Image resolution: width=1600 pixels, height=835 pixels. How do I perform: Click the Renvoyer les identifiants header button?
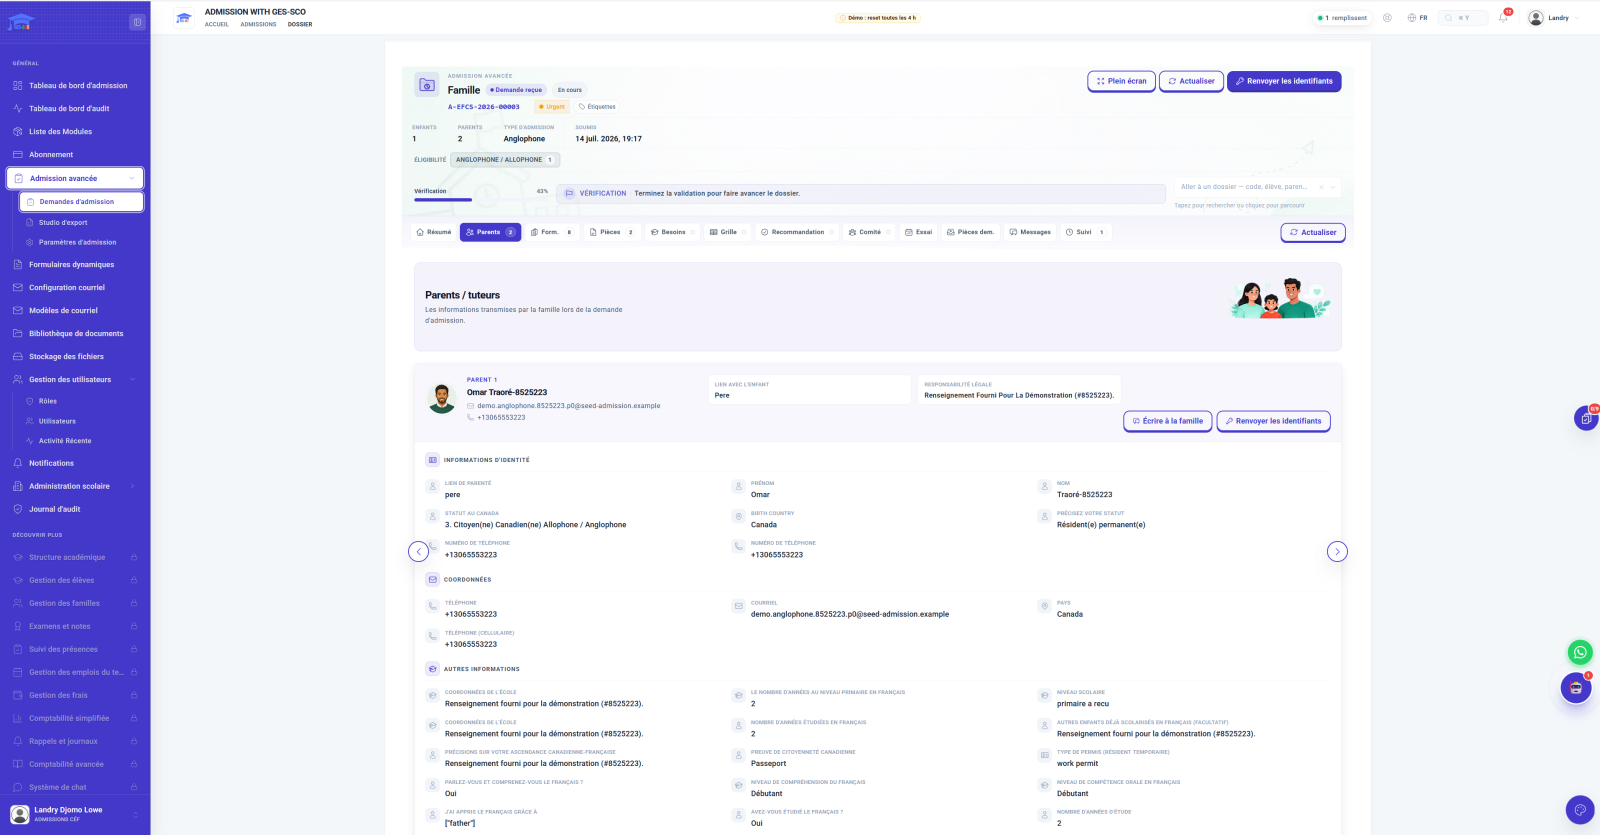[x=1284, y=81]
